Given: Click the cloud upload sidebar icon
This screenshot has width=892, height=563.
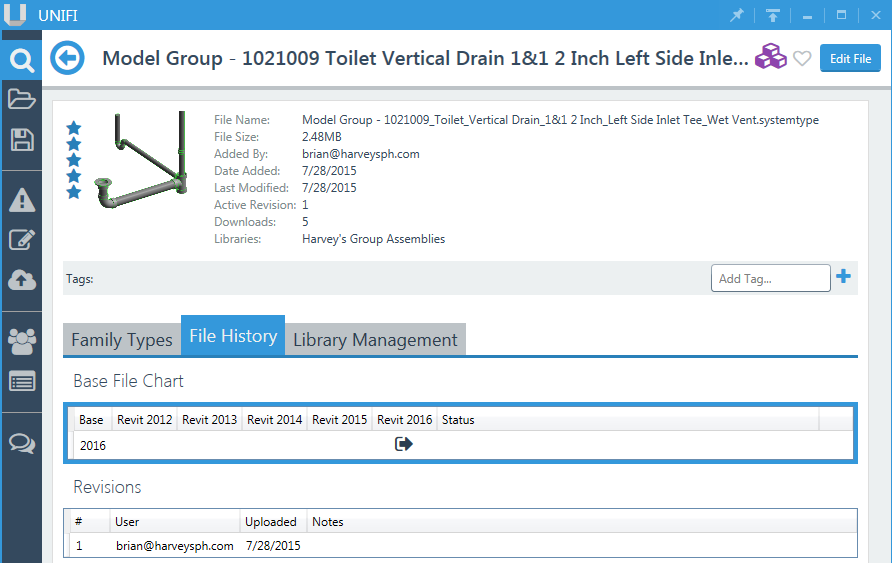Looking at the screenshot, I should coord(22,280).
